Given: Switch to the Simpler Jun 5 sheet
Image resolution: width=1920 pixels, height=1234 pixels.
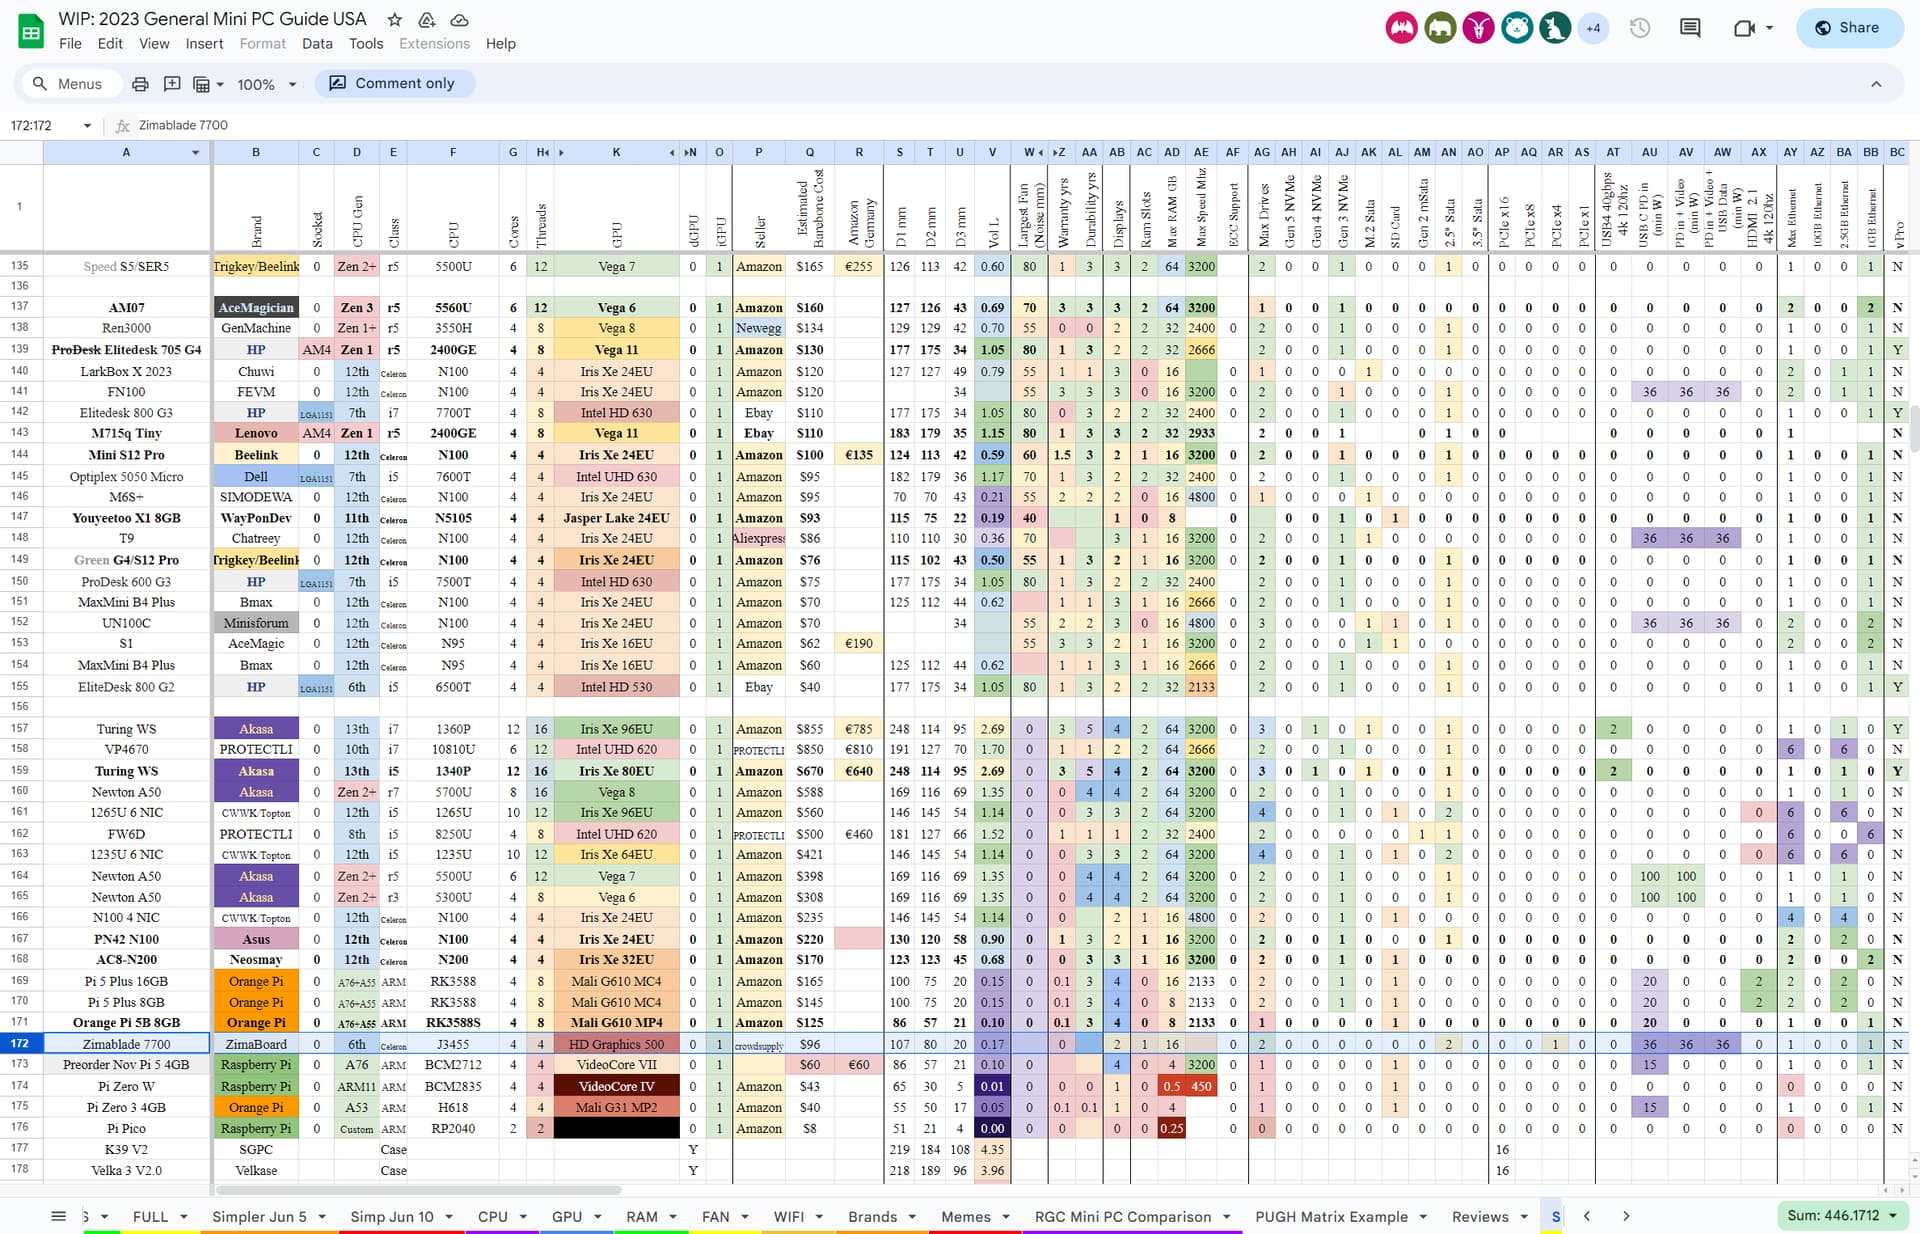Looking at the screenshot, I should 259,1217.
